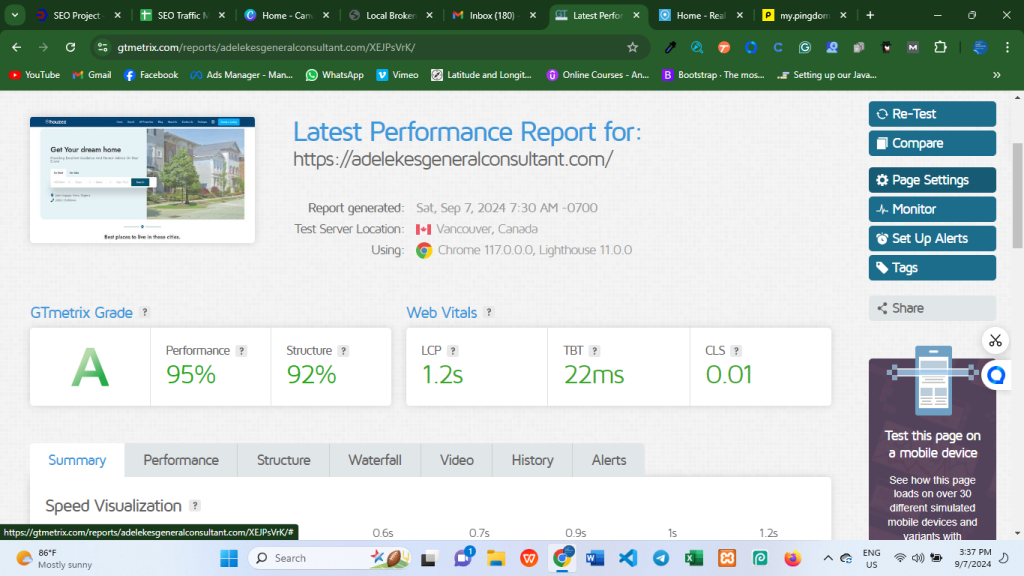Switch to the Waterfall tab
The width and height of the screenshot is (1024, 576).
pos(375,460)
